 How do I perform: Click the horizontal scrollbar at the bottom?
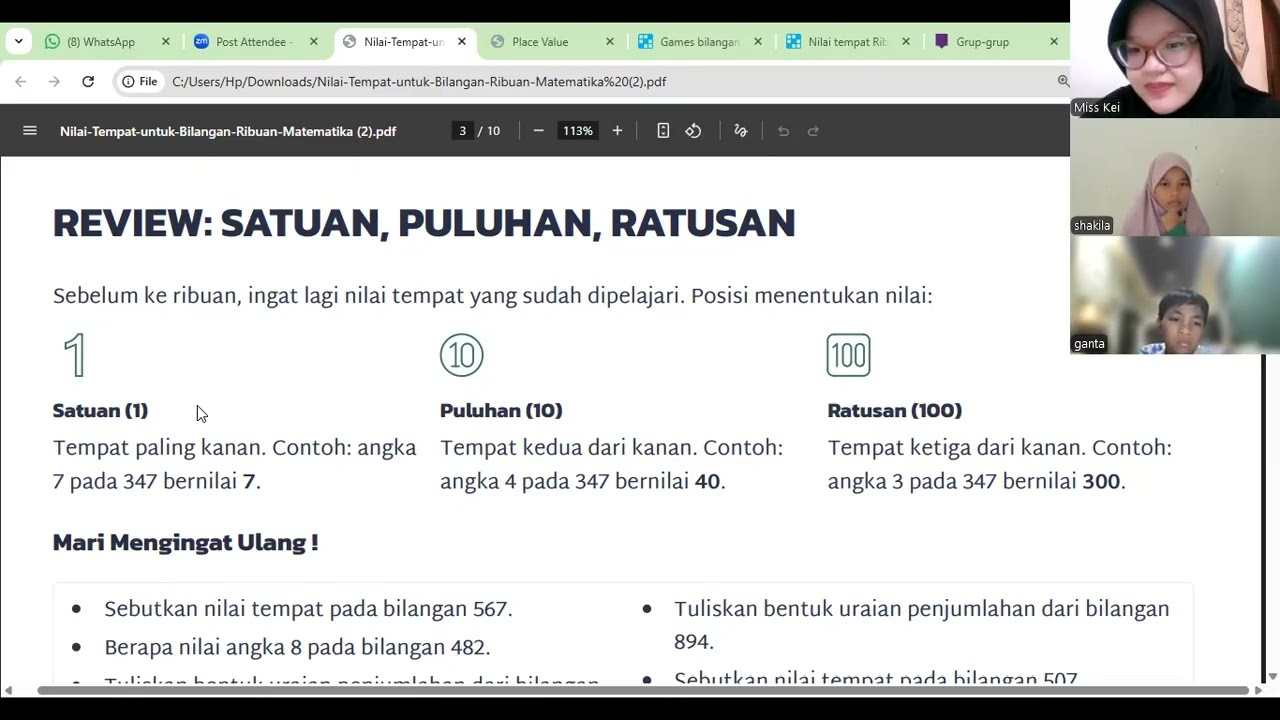(642, 690)
